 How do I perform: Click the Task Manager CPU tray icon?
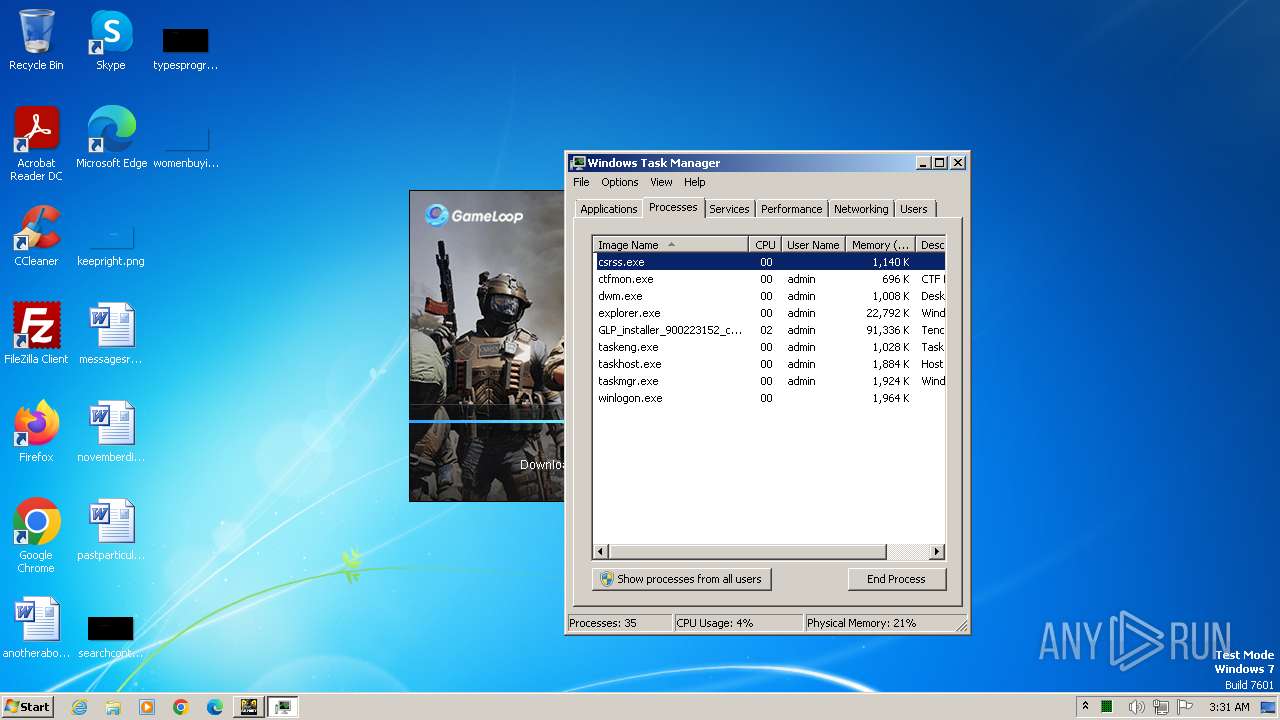click(1107, 707)
